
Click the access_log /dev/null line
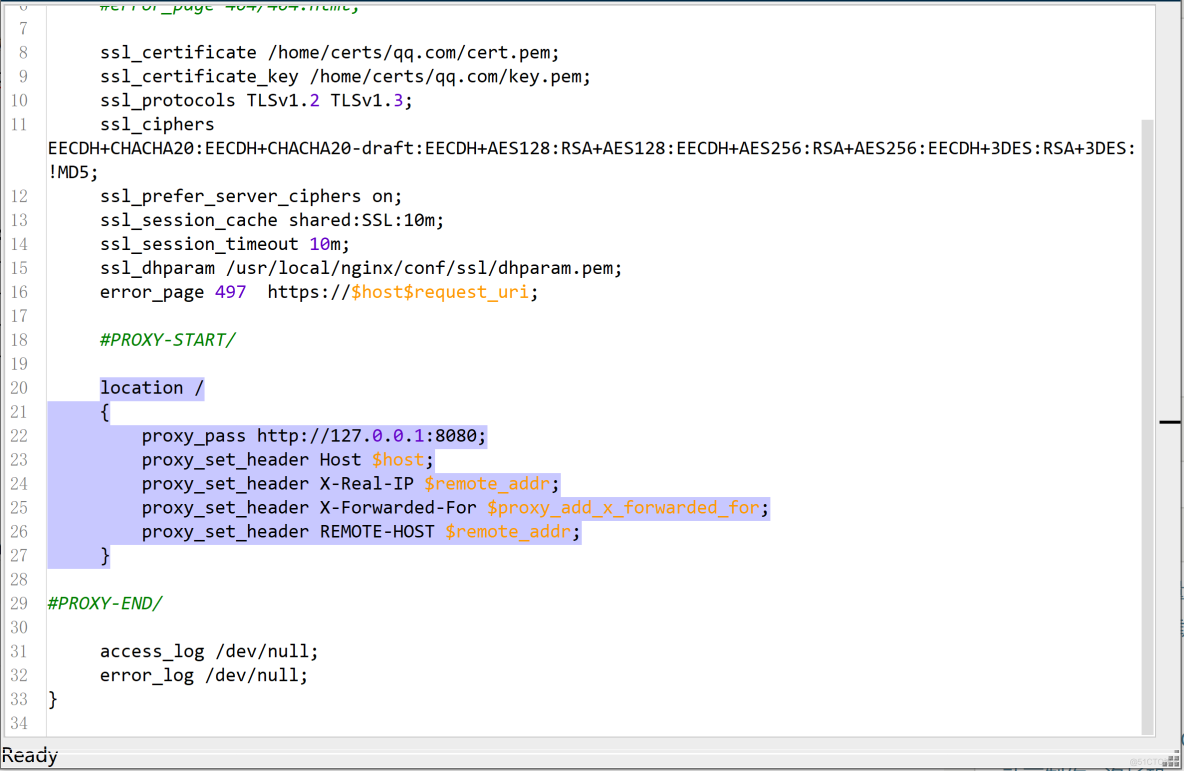tap(209, 652)
